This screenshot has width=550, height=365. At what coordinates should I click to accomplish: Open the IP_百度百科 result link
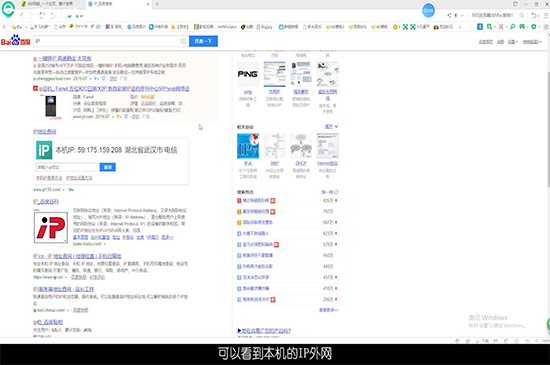[46, 202]
